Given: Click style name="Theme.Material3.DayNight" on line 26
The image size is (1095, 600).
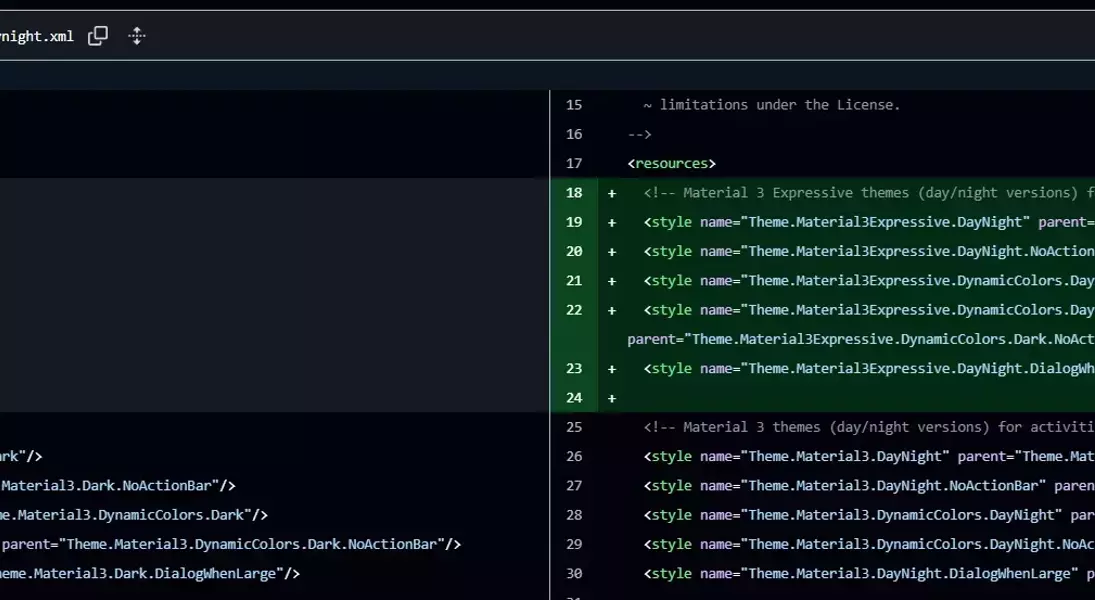Looking at the screenshot, I should click(796, 457).
